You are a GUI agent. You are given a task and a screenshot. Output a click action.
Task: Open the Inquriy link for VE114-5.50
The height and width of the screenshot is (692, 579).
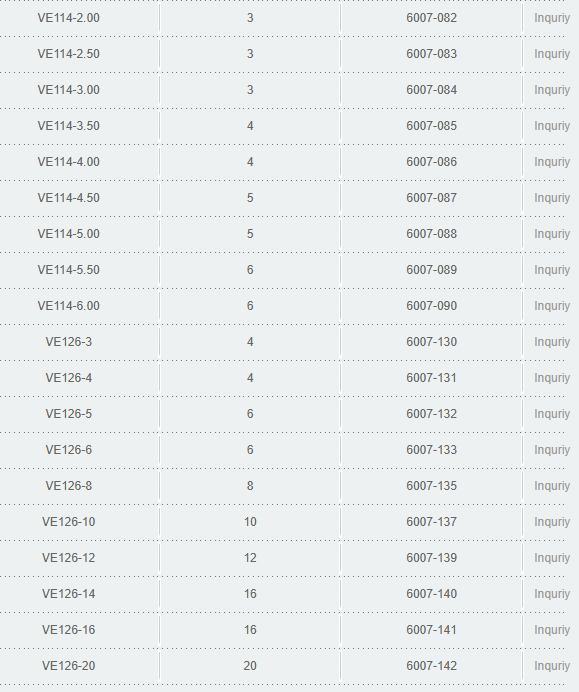552,270
